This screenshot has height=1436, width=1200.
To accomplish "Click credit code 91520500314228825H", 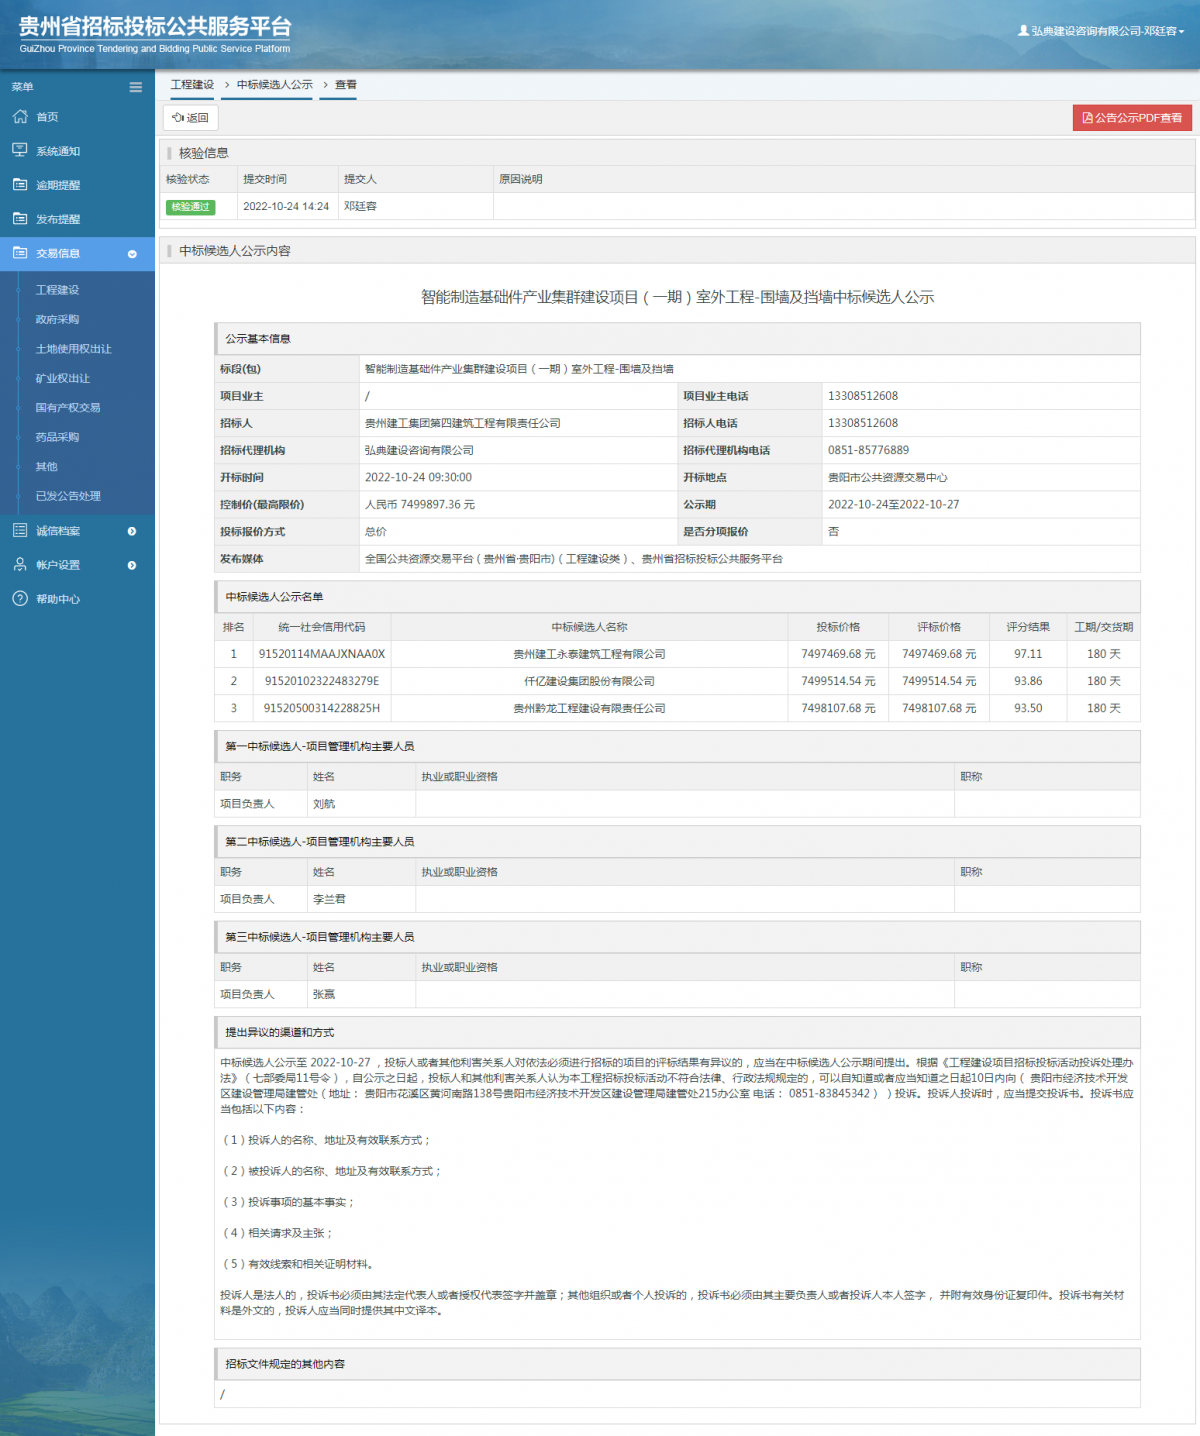I will point(322,708).
